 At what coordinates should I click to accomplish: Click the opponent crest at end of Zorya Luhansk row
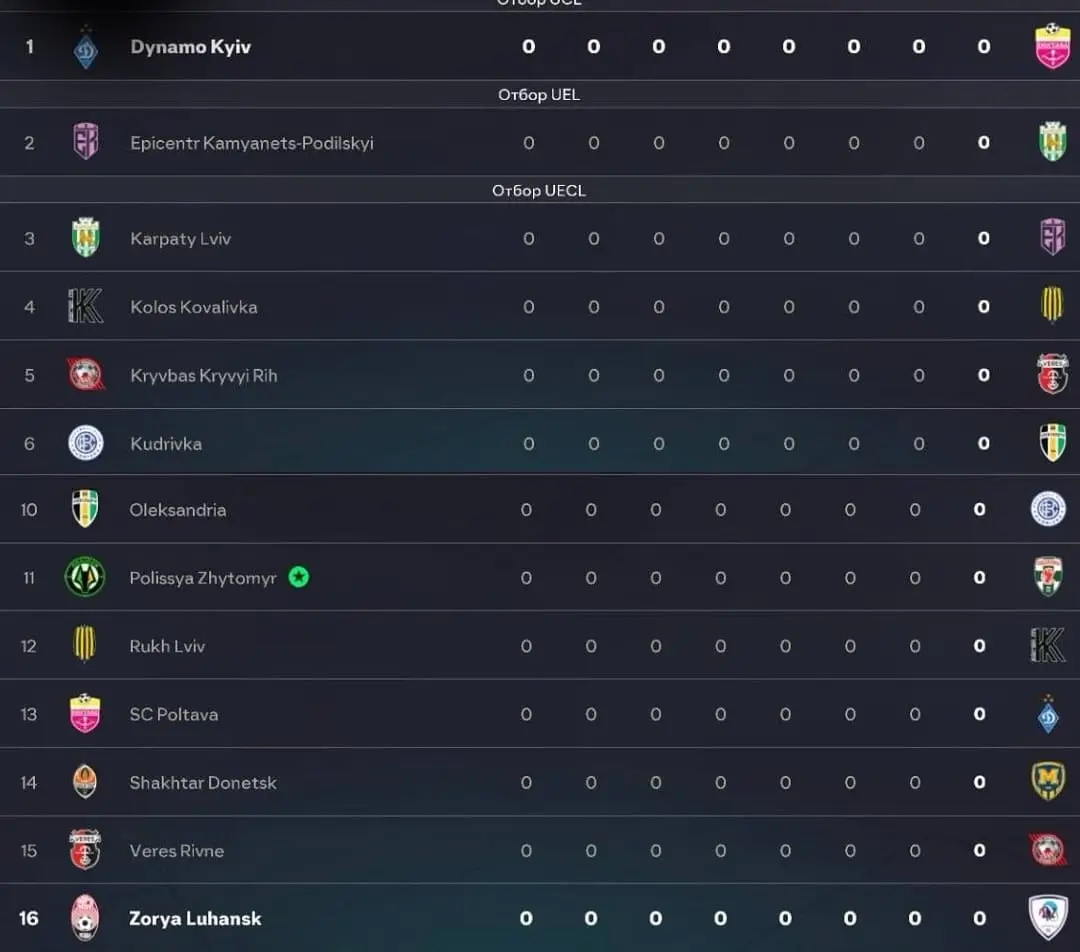[1048, 917]
